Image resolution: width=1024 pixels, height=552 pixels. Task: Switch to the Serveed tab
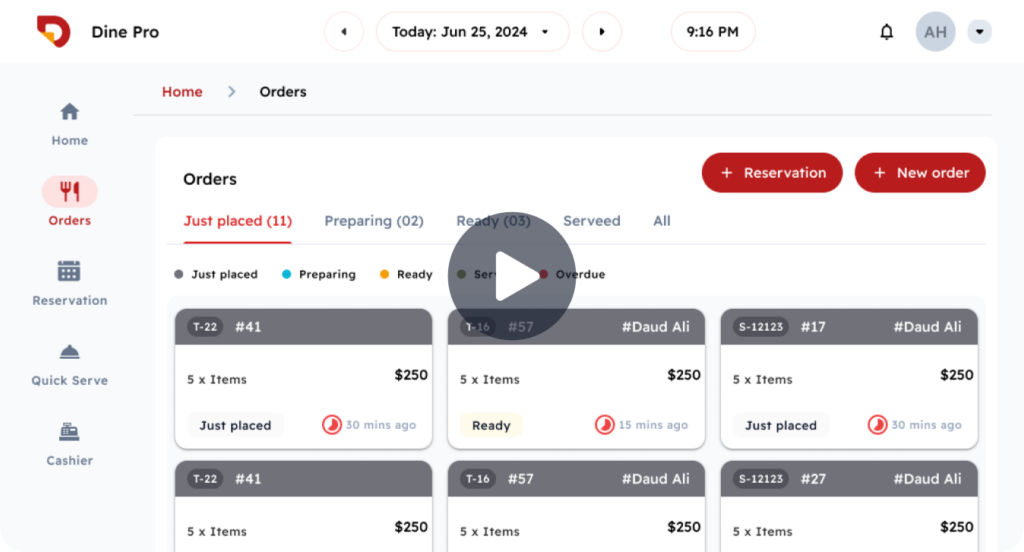pos(592,221)
